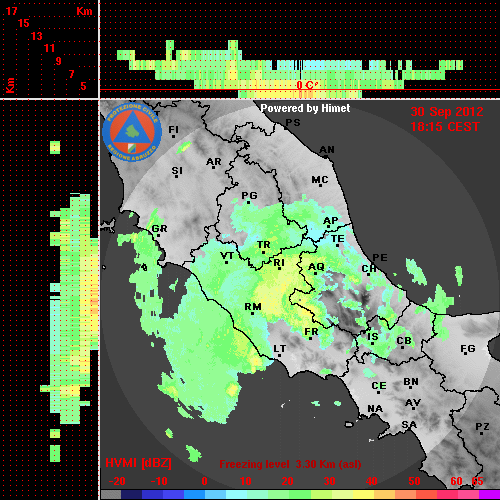Click the CE city label
Image resolution: width=500 pixels, height=500 pixels.
click(379, 386)
